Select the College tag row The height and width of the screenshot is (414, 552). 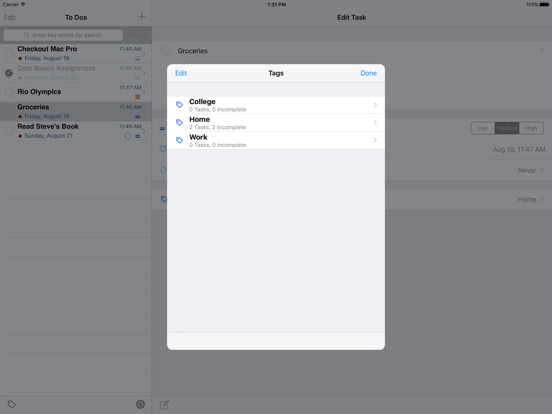(276, 105)
